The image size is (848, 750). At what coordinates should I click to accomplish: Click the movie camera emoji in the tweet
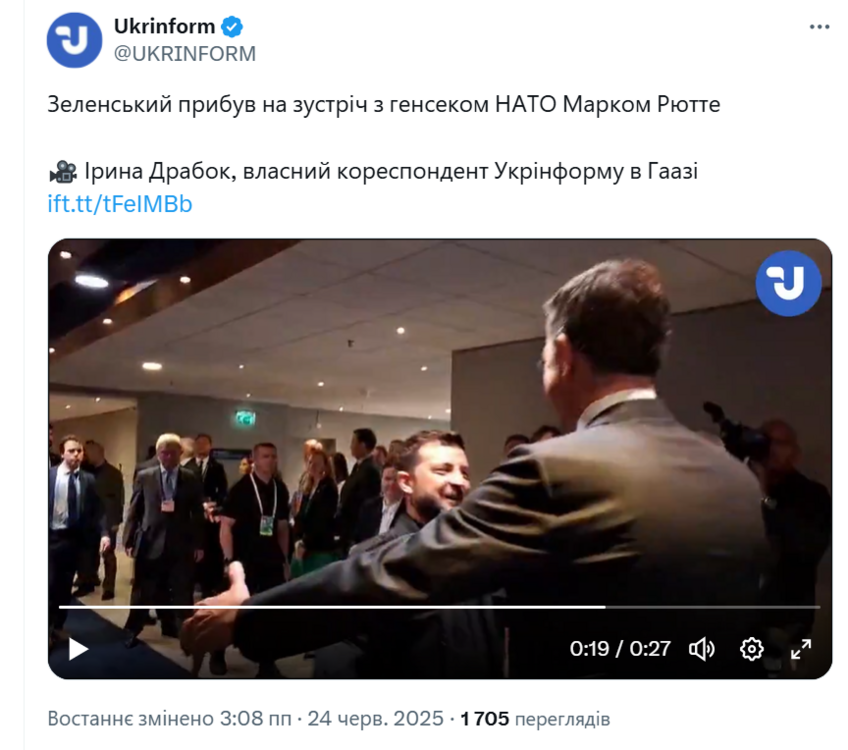tap(63, 171)
